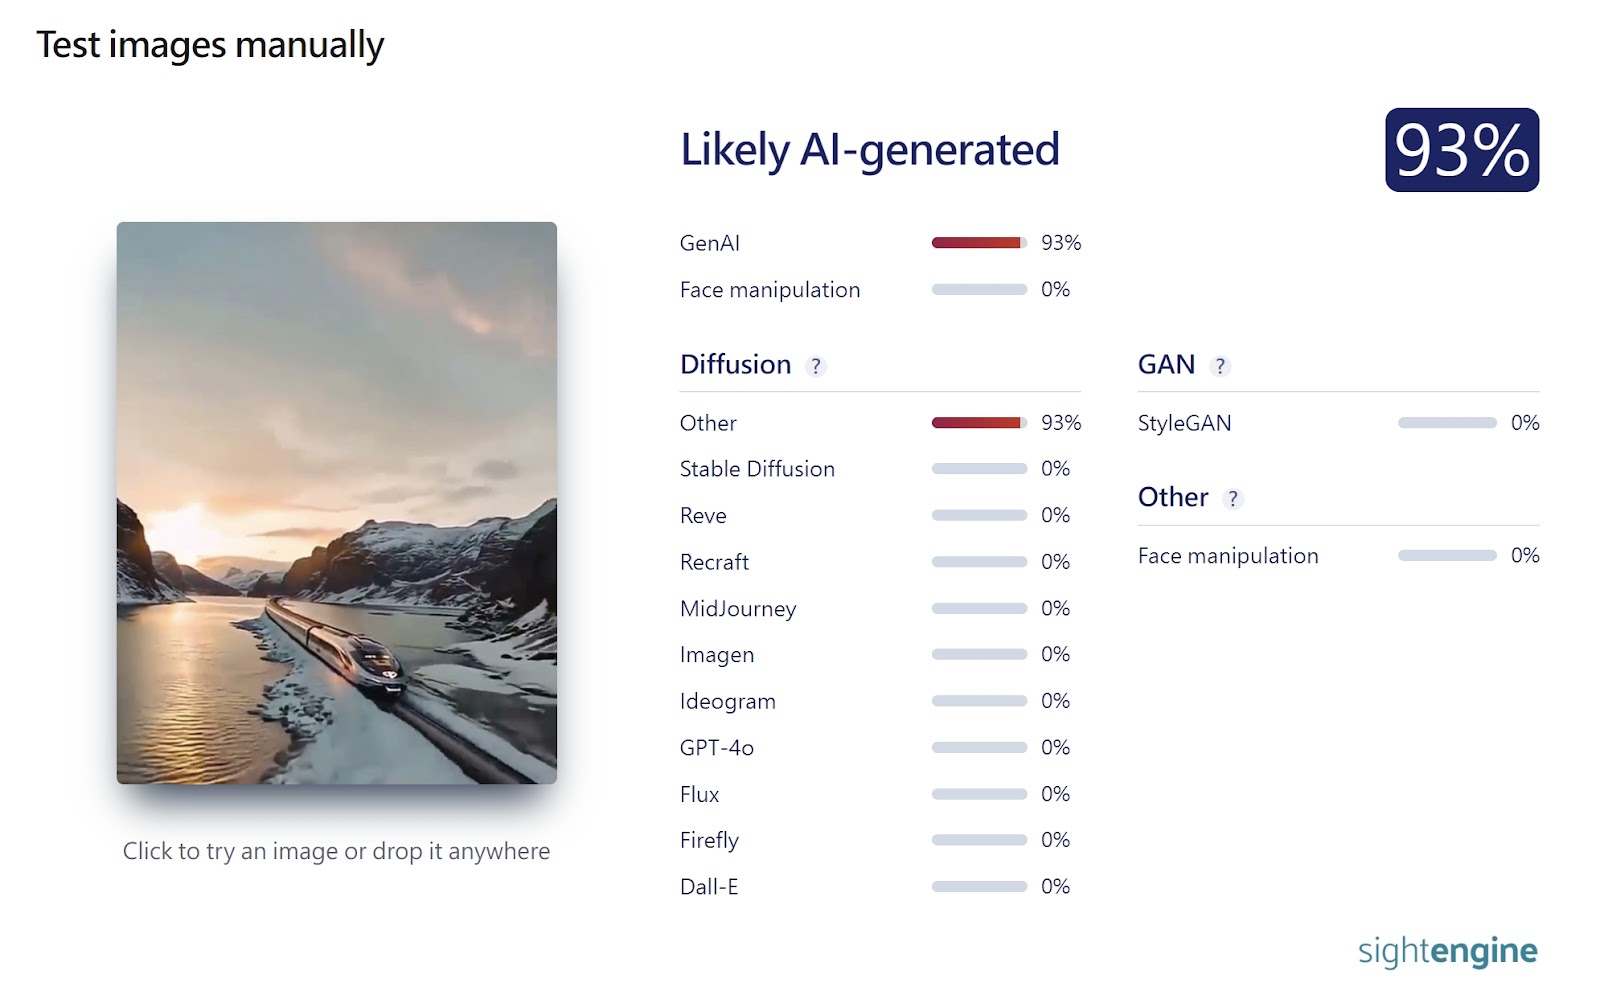The width and height of the screenshot is (1600, 1007).
Task: Open the help tooltip for the Other section
Action: pyautogui.click(x=1233, y=499)
